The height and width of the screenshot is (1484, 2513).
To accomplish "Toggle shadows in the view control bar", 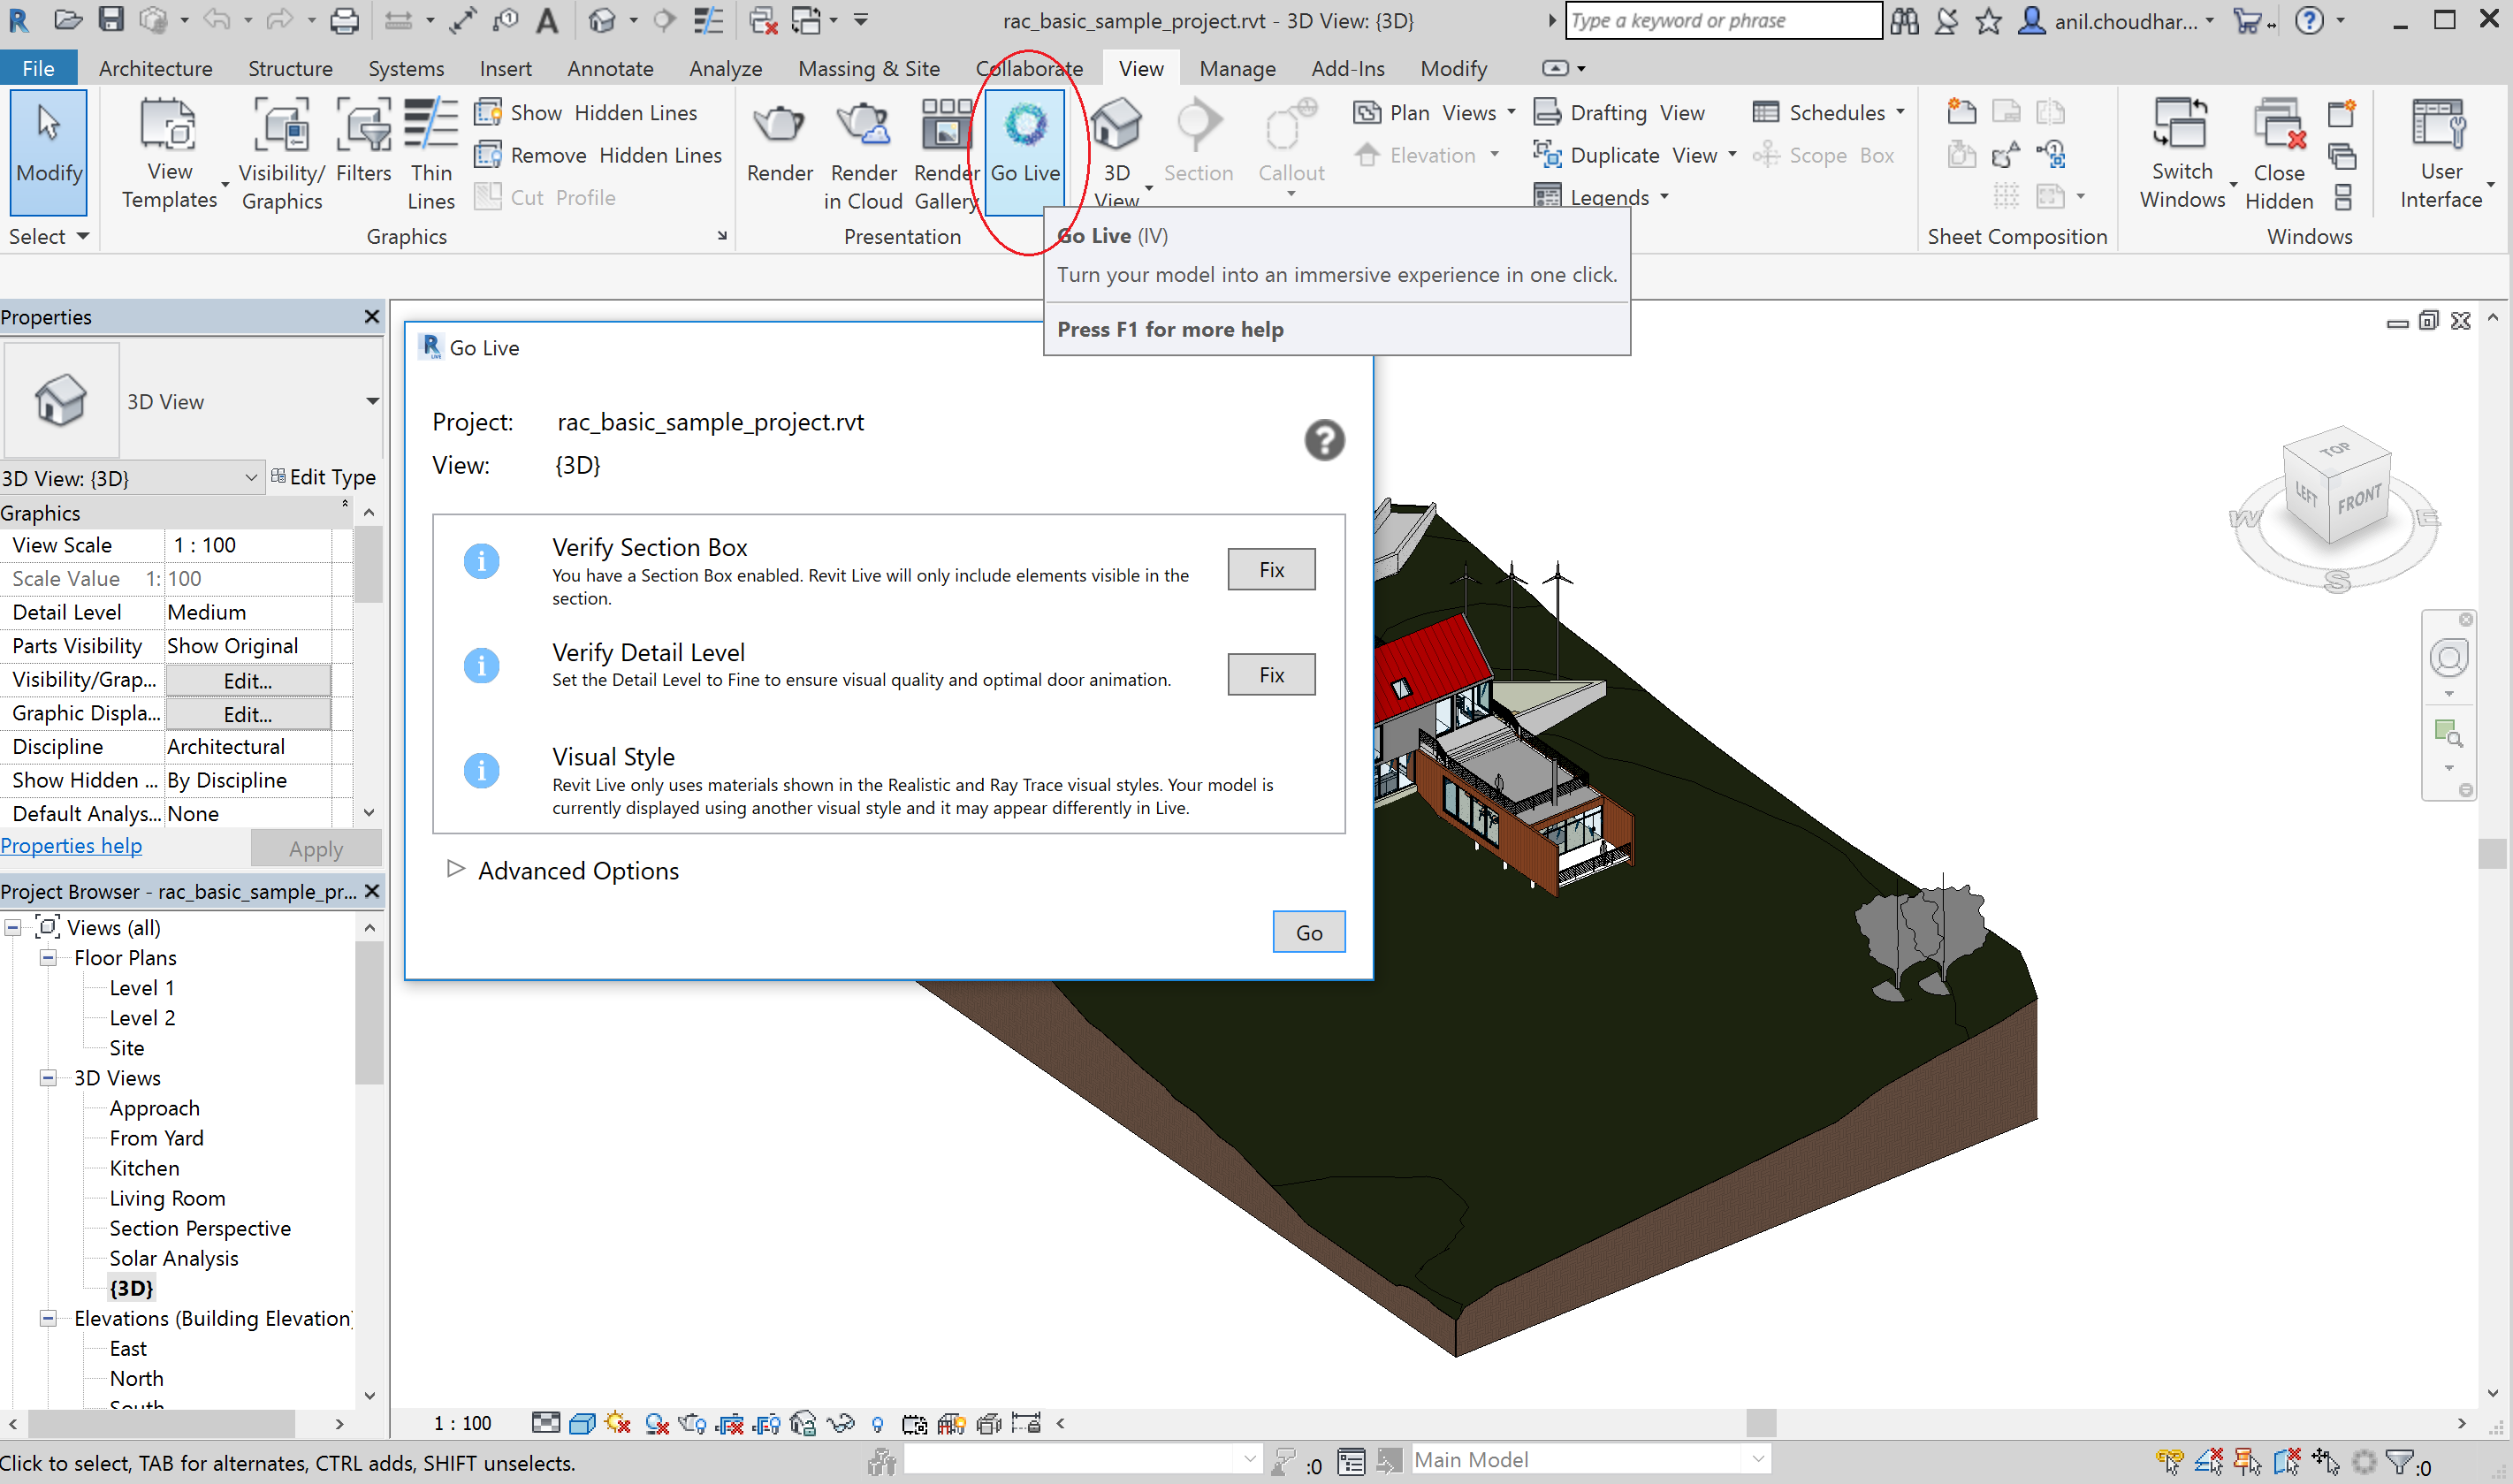I will [x=617, y=1423].
